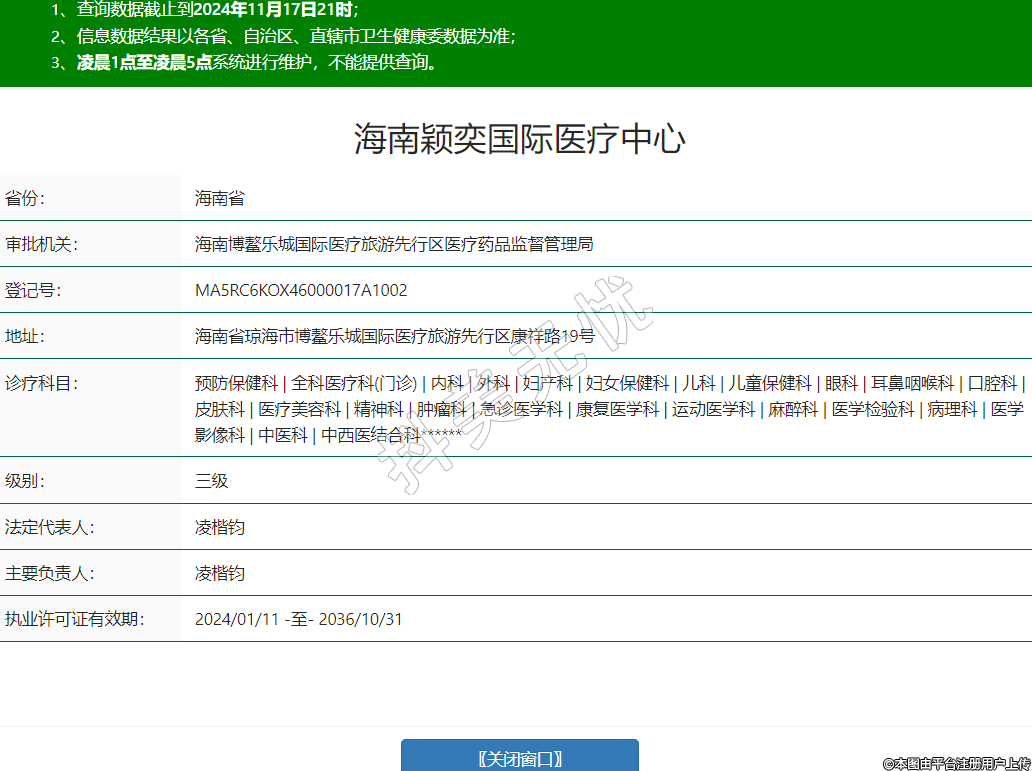
Task: Click the 主要负责人 field label
Action: click(x=49, y=574)
